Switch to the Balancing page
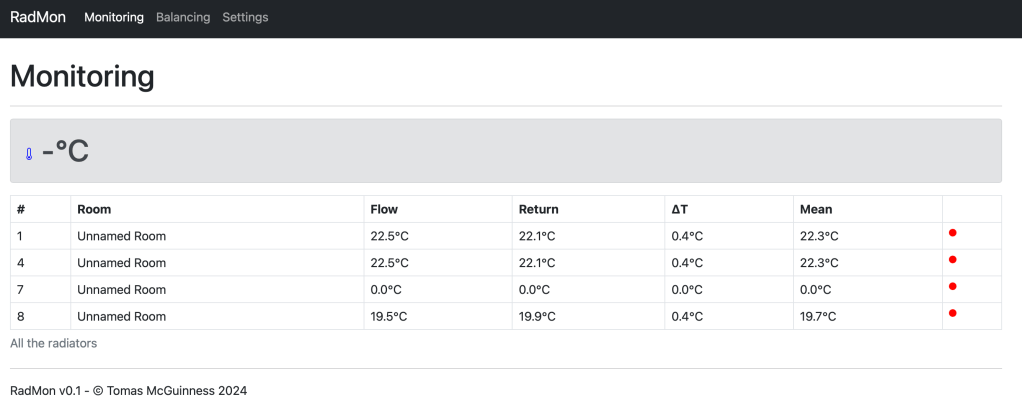The image size is (1022, 411). pos(183,17)
